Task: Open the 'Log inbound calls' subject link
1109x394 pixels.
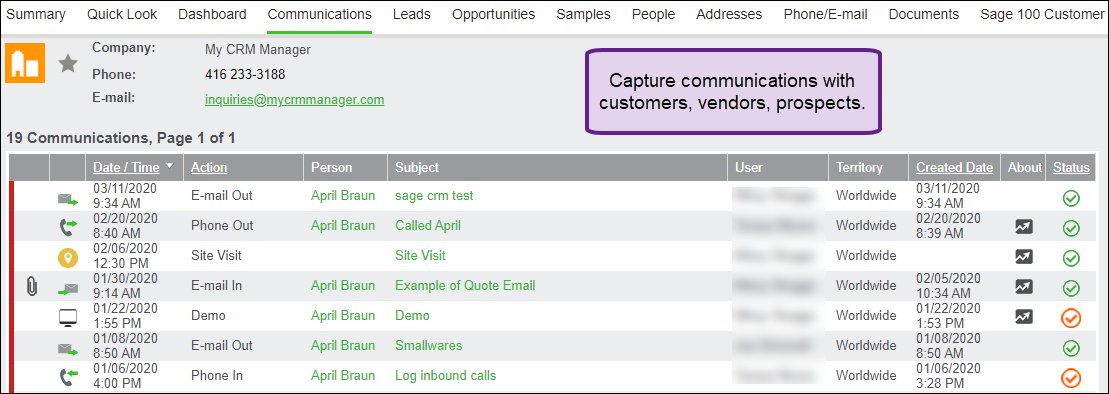Action: 446,376
